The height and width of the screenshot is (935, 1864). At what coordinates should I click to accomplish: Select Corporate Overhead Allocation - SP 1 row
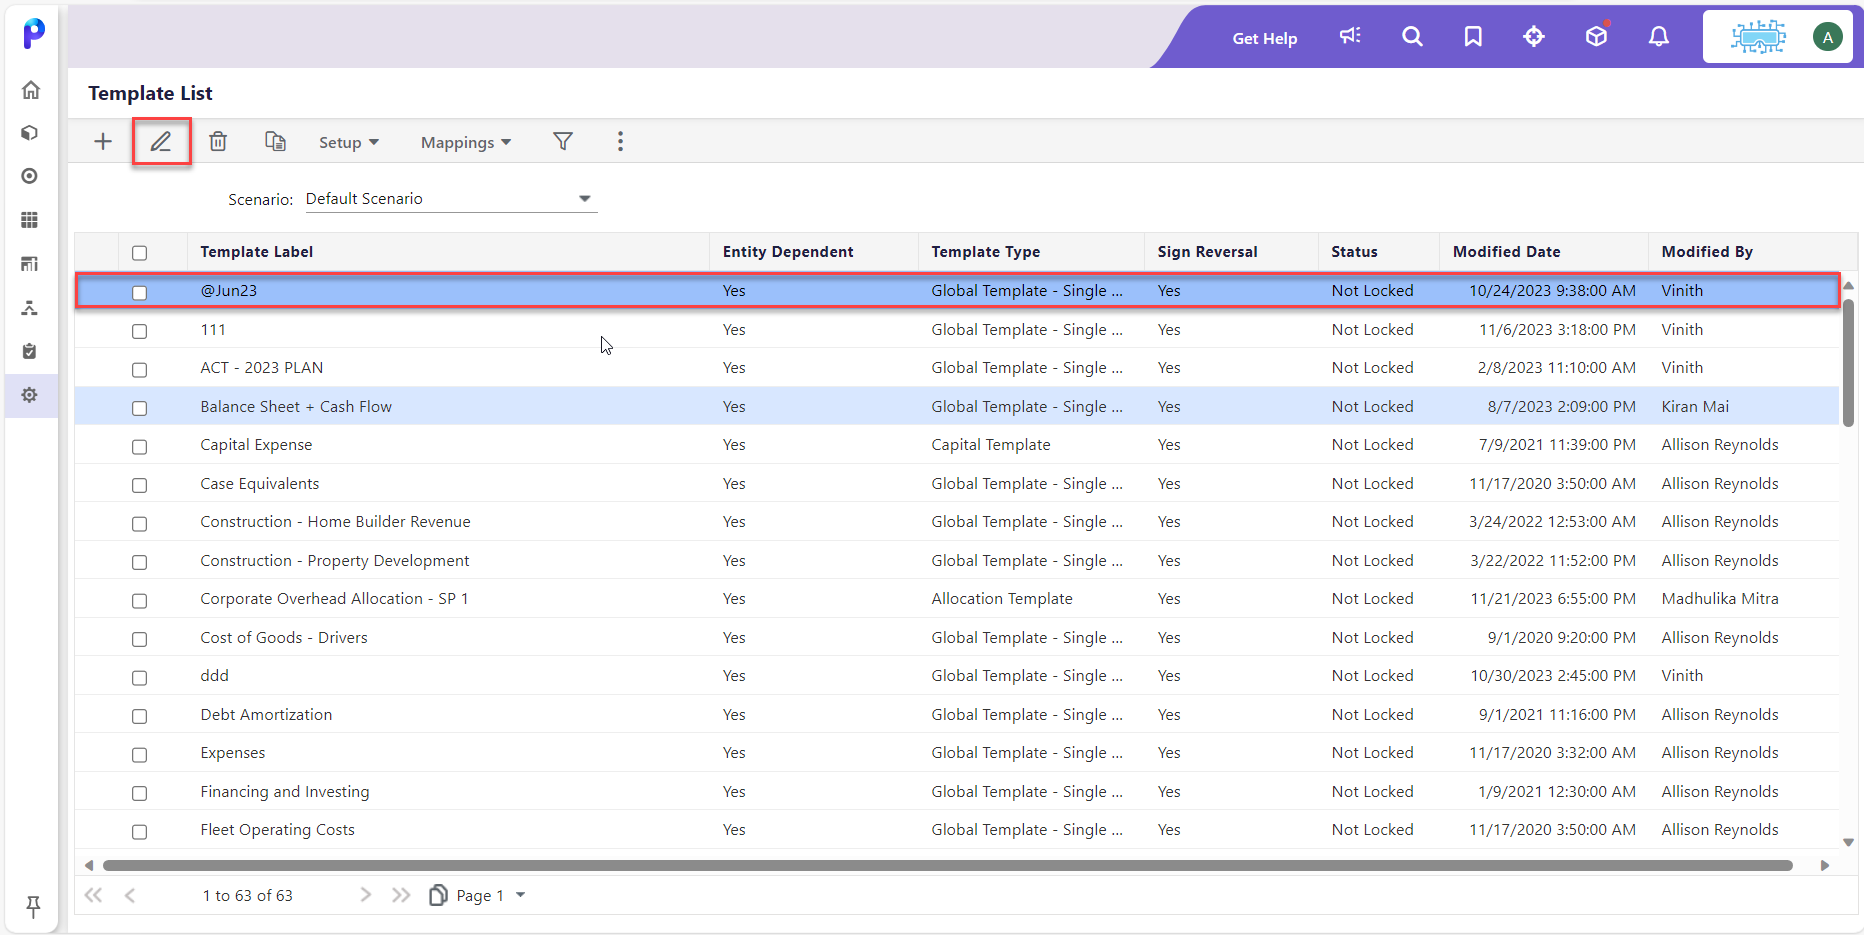957,599
